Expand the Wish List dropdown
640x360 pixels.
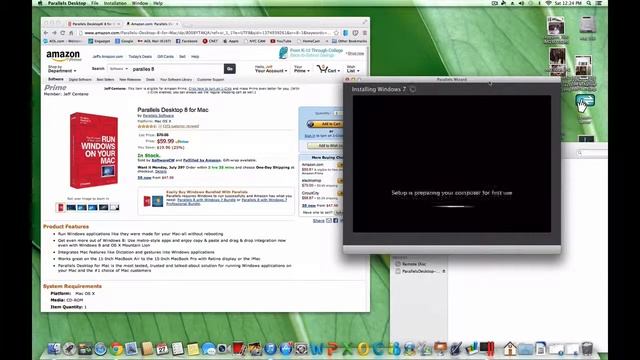(353, 69)
